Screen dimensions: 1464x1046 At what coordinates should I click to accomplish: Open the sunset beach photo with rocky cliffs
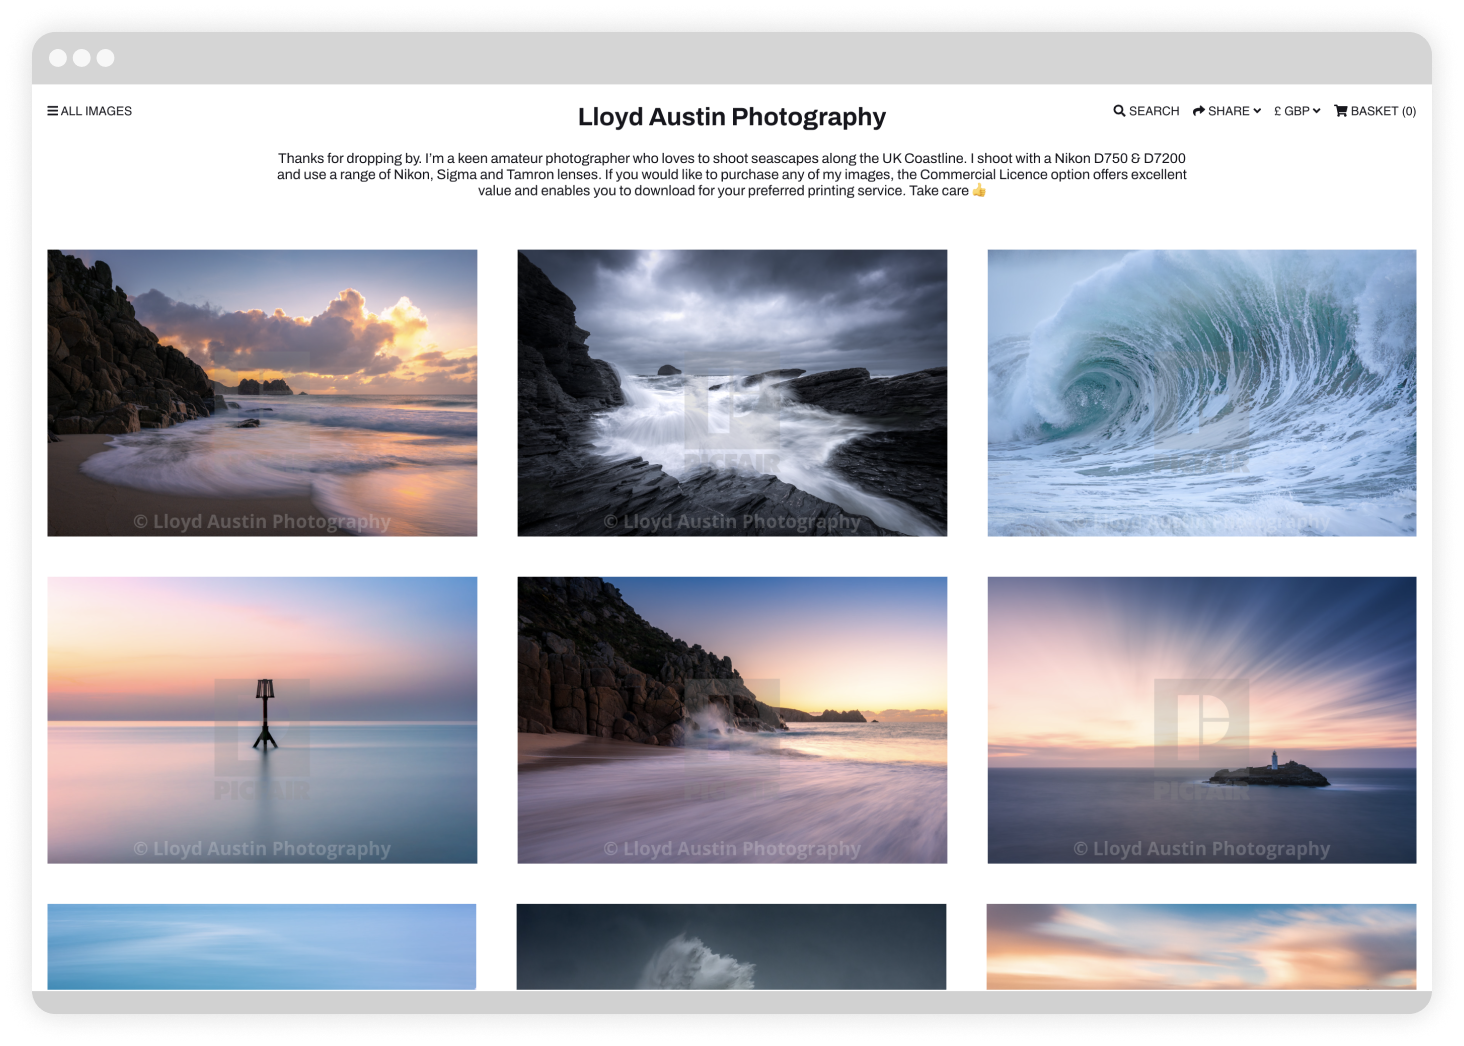262,392
